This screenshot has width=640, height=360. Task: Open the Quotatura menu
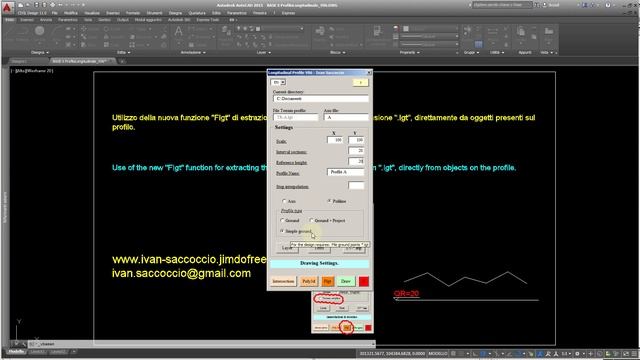tap(197, 13)
